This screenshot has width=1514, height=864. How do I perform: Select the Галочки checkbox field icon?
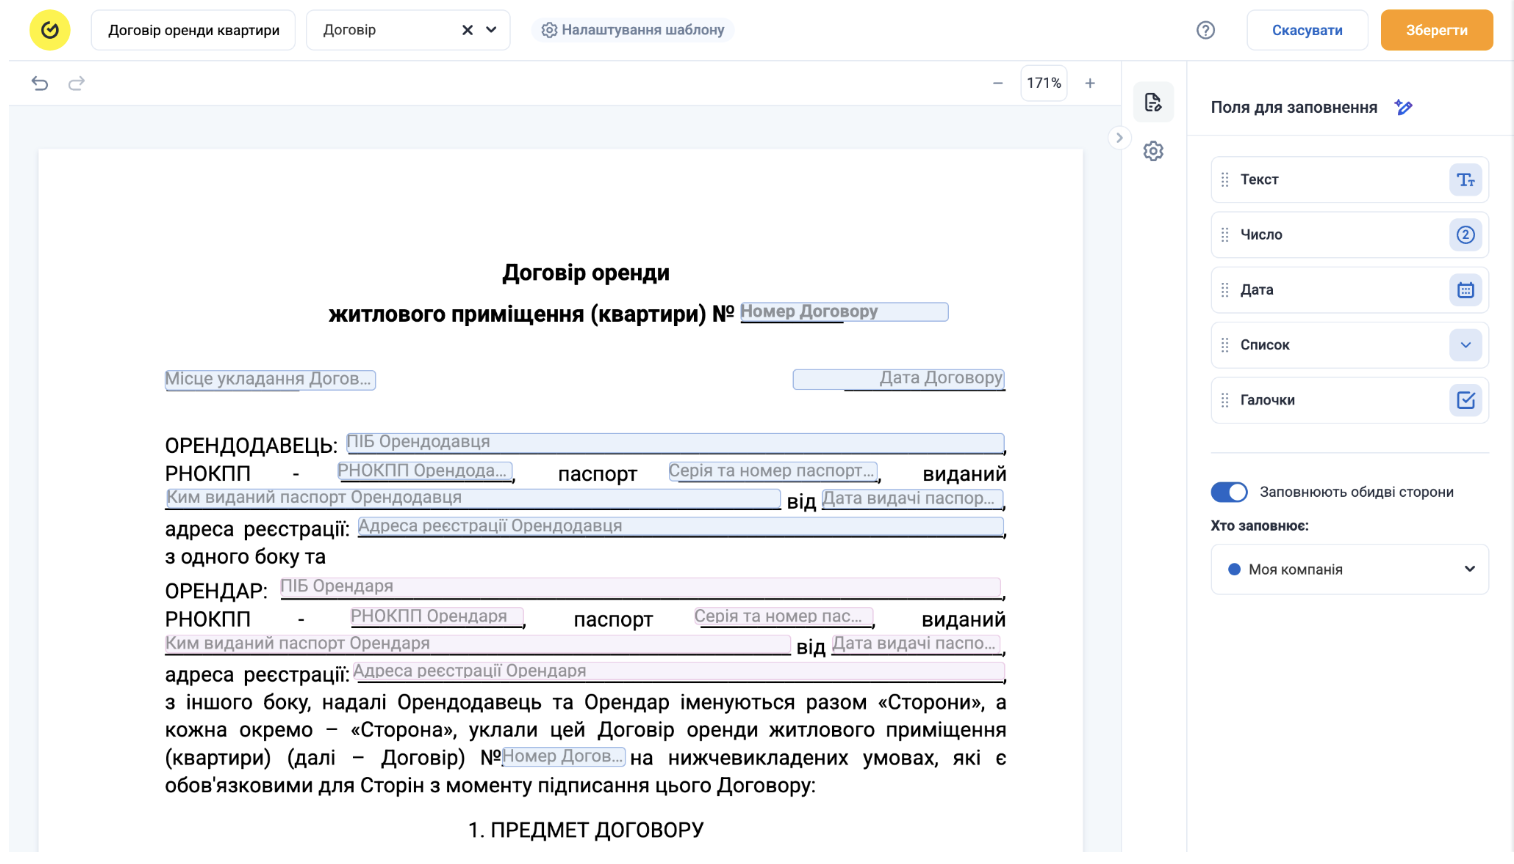[1465, 400]
